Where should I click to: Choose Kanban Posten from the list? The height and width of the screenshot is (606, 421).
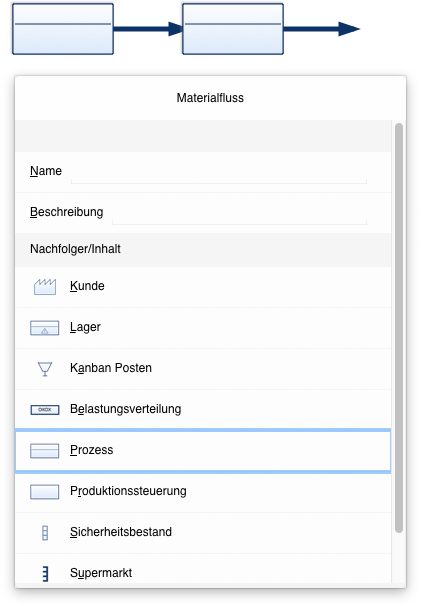click(203, 369)
